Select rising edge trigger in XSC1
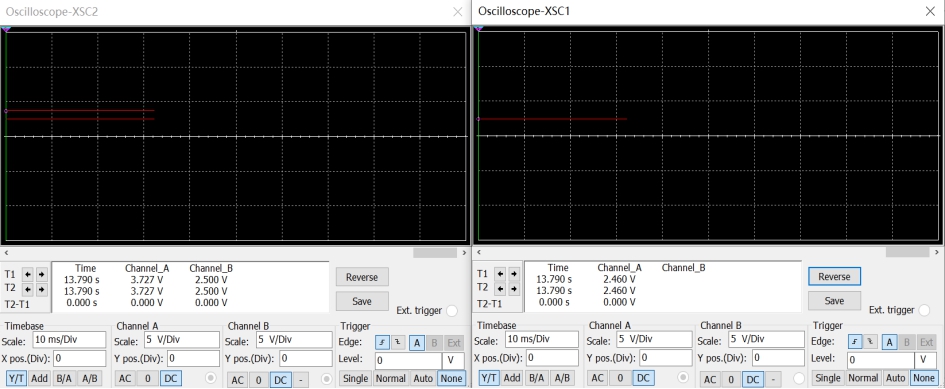Image resolution: width=945 pixels, height=389 pixels. [855, 342]
